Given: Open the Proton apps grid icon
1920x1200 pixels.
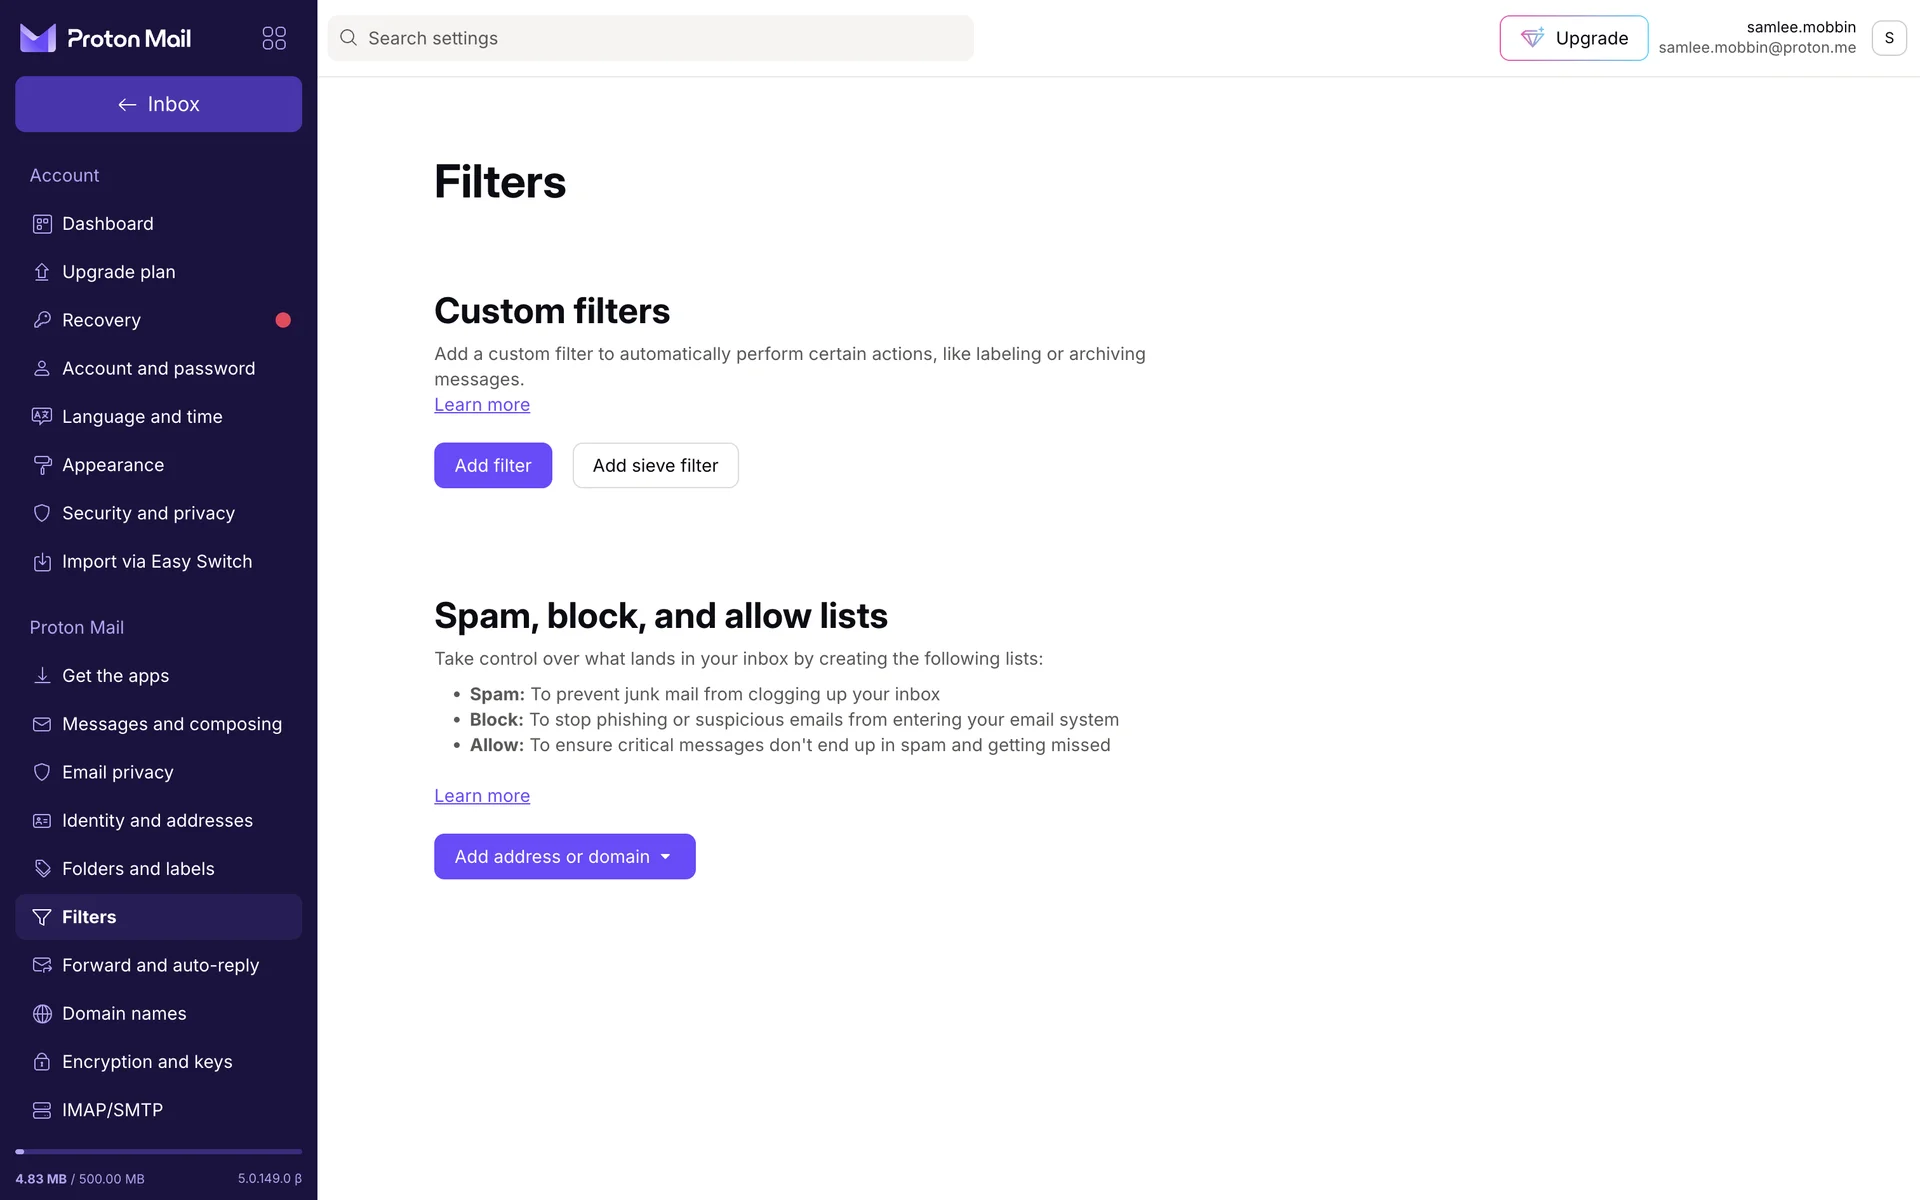Looking at the screenshot, I should 274,38.
